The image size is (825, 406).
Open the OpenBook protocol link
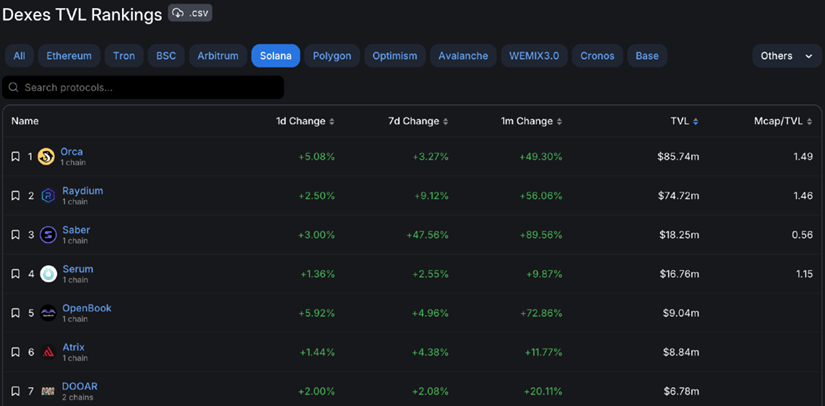click(x=87, y=308)
